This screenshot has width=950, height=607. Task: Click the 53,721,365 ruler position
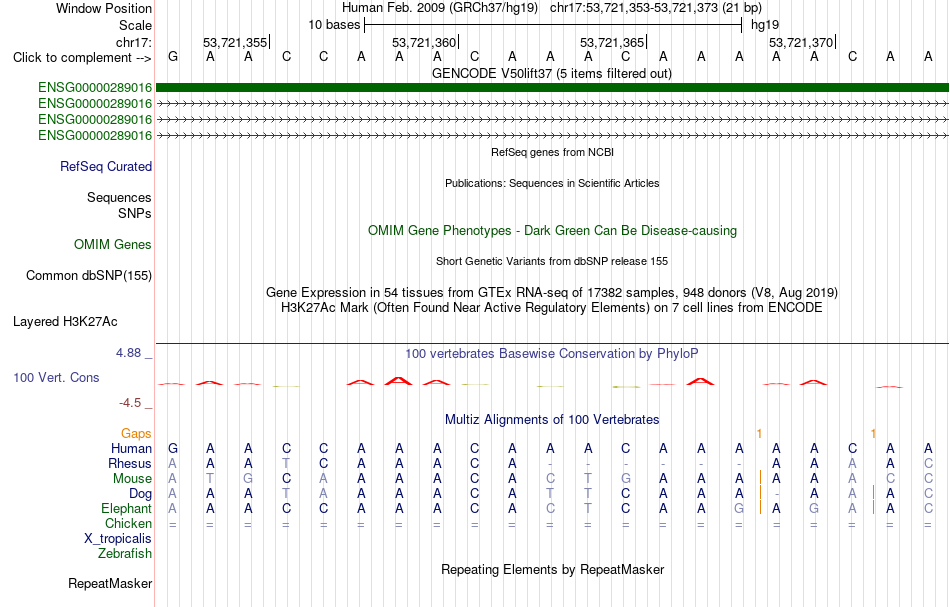[x=612, y=42]
